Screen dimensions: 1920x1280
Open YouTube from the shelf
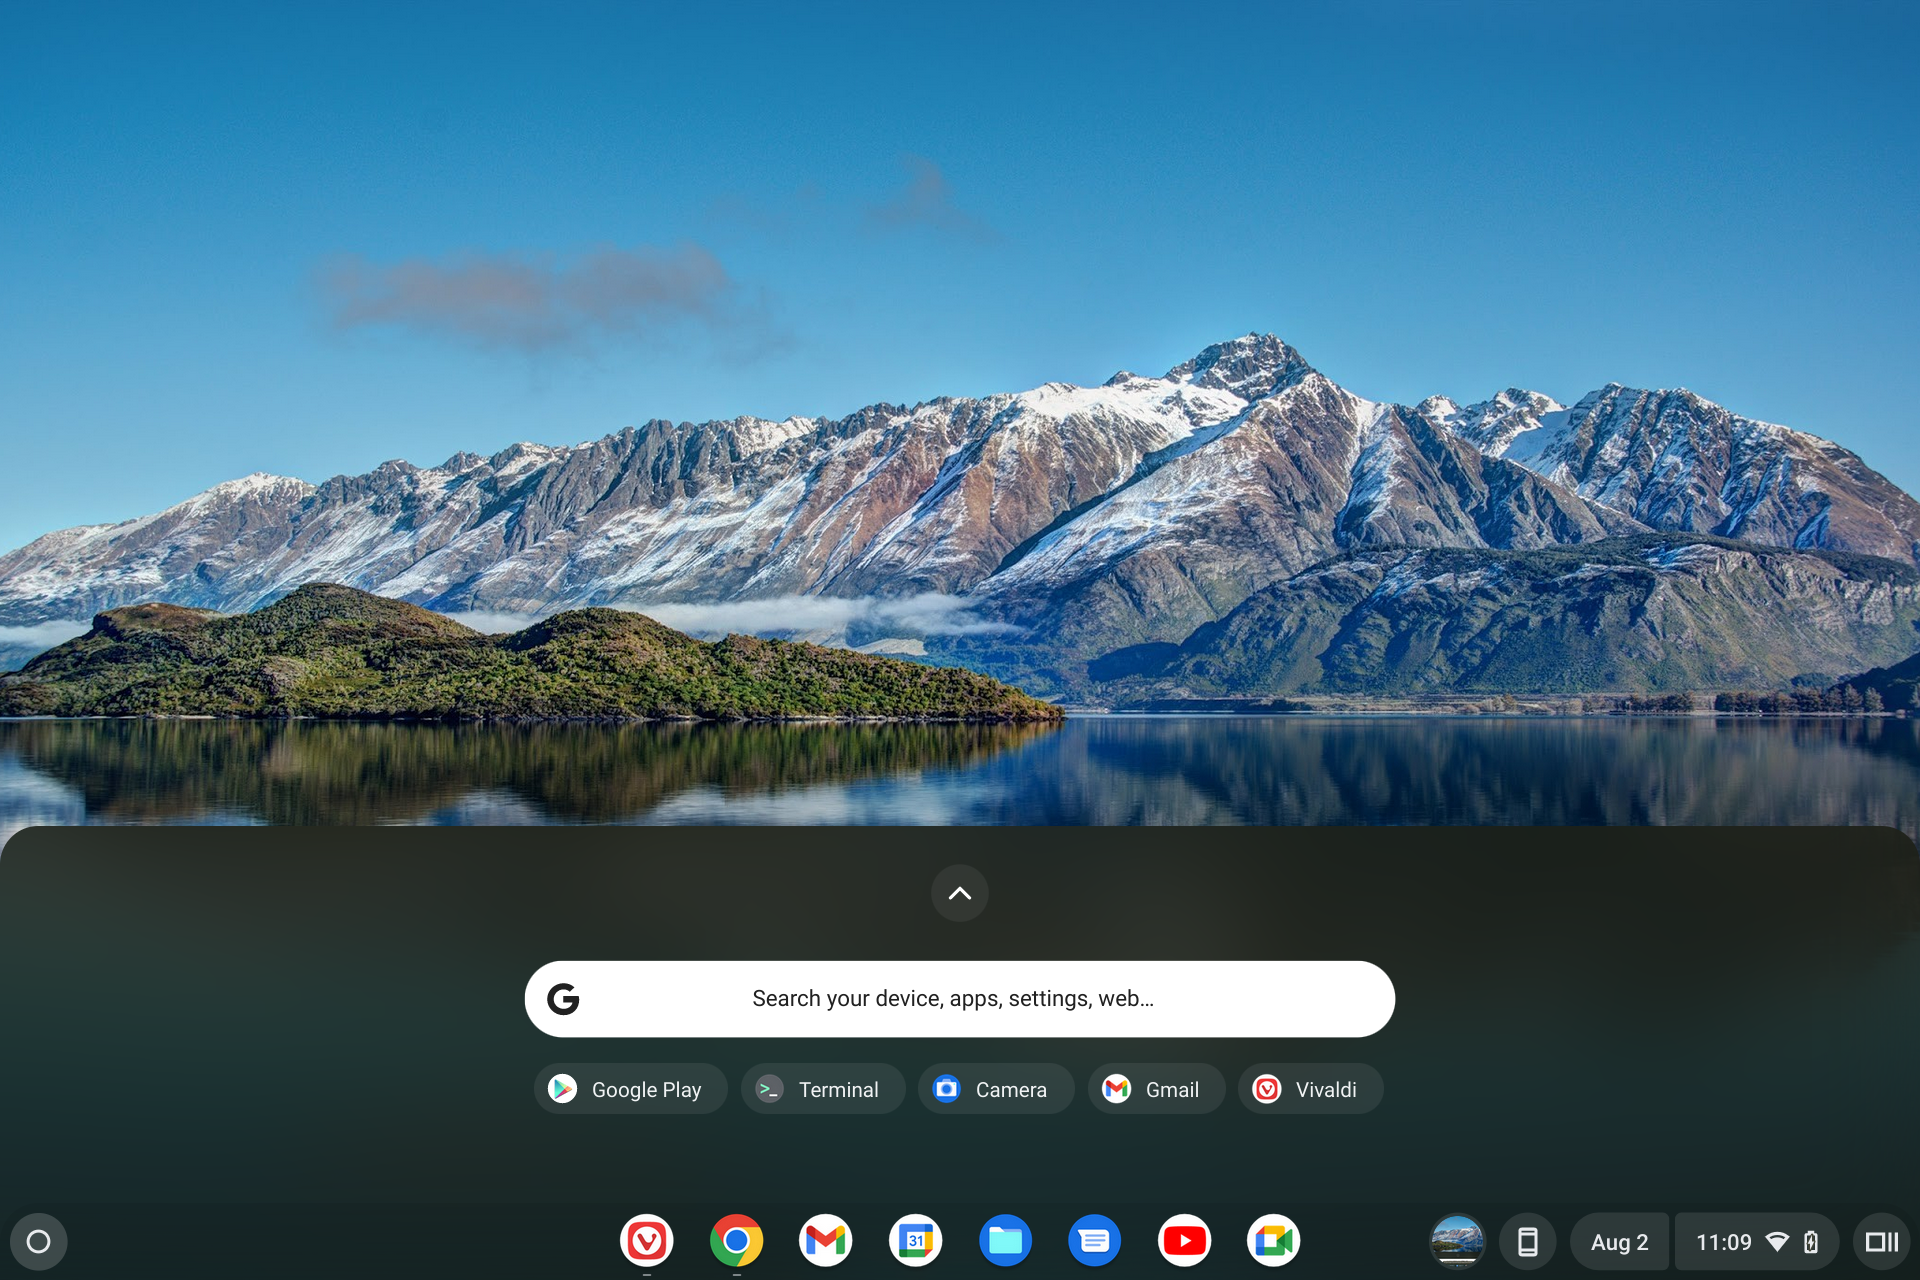pyautogui.click(x=1184, y=1241)
